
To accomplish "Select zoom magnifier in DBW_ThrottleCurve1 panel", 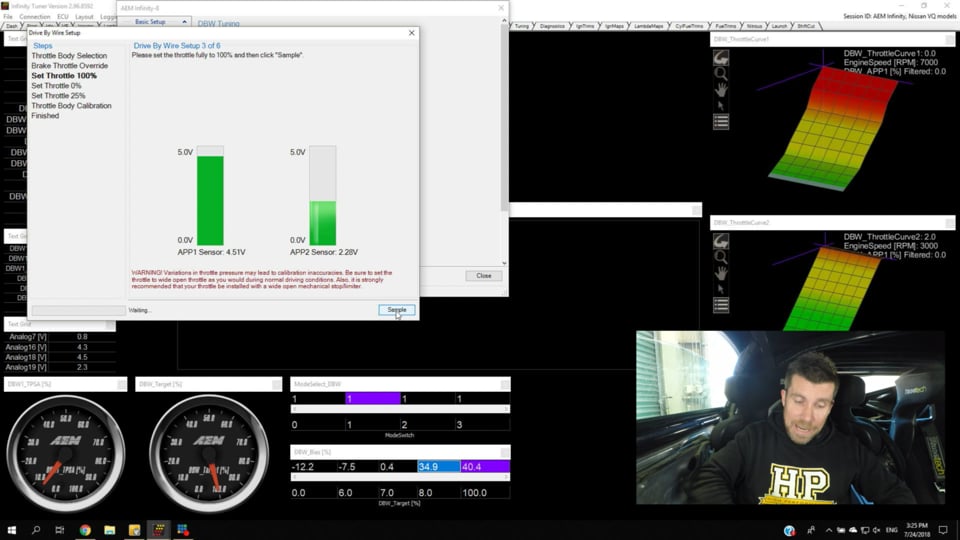I will (721, 74).
